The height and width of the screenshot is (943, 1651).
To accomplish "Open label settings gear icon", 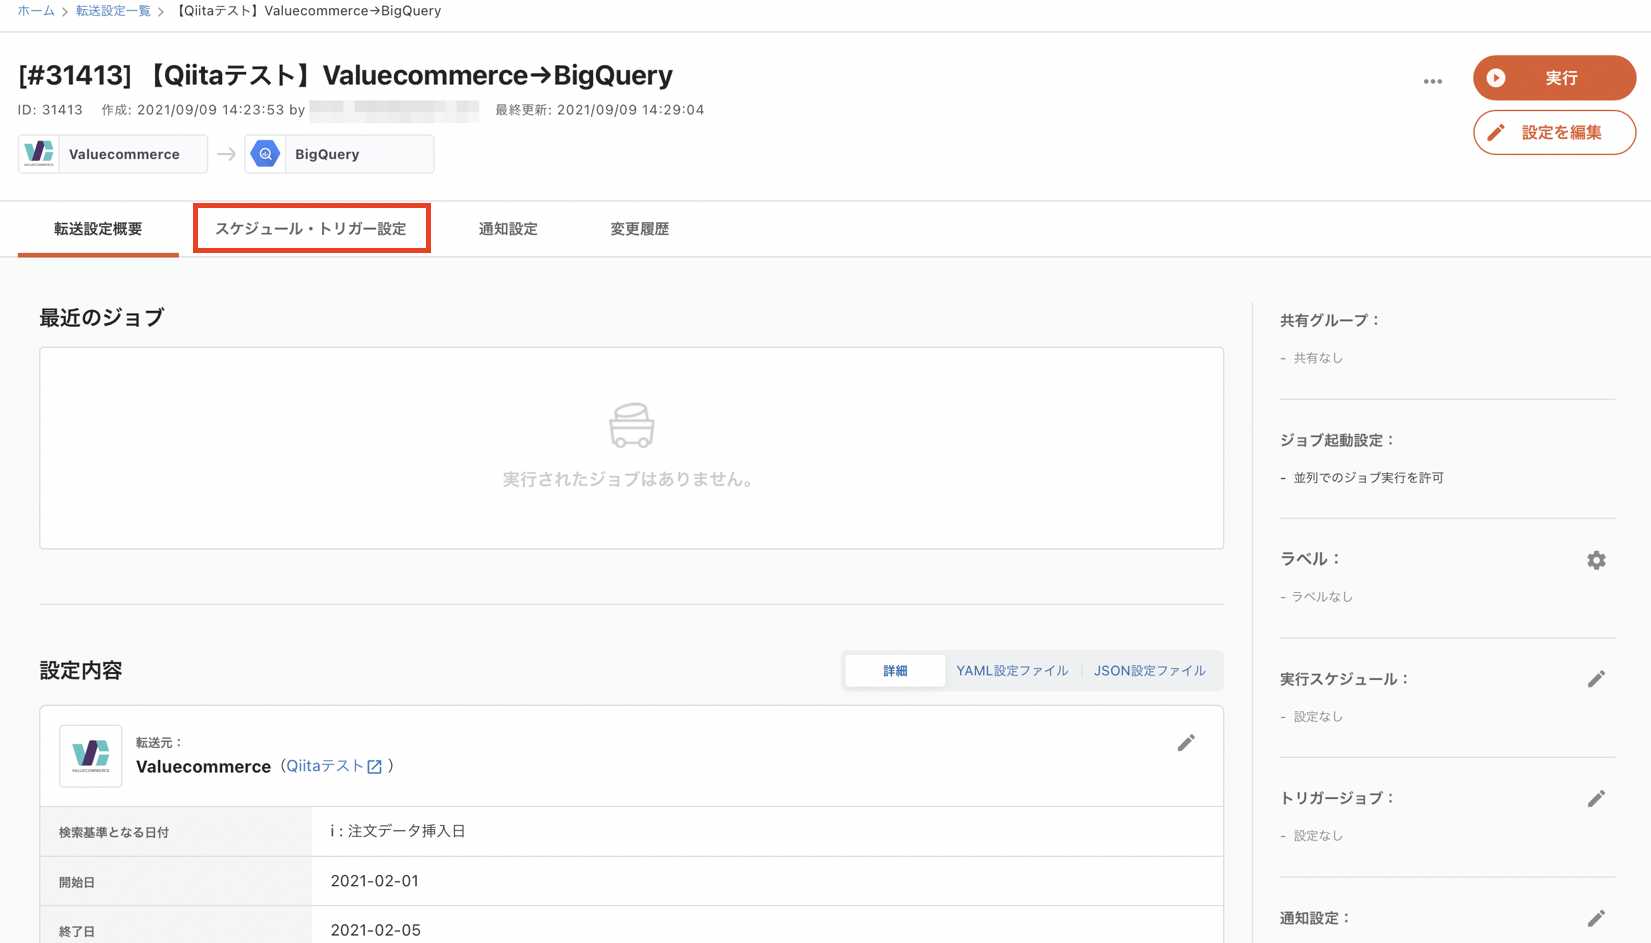I will pos(1596,560).
